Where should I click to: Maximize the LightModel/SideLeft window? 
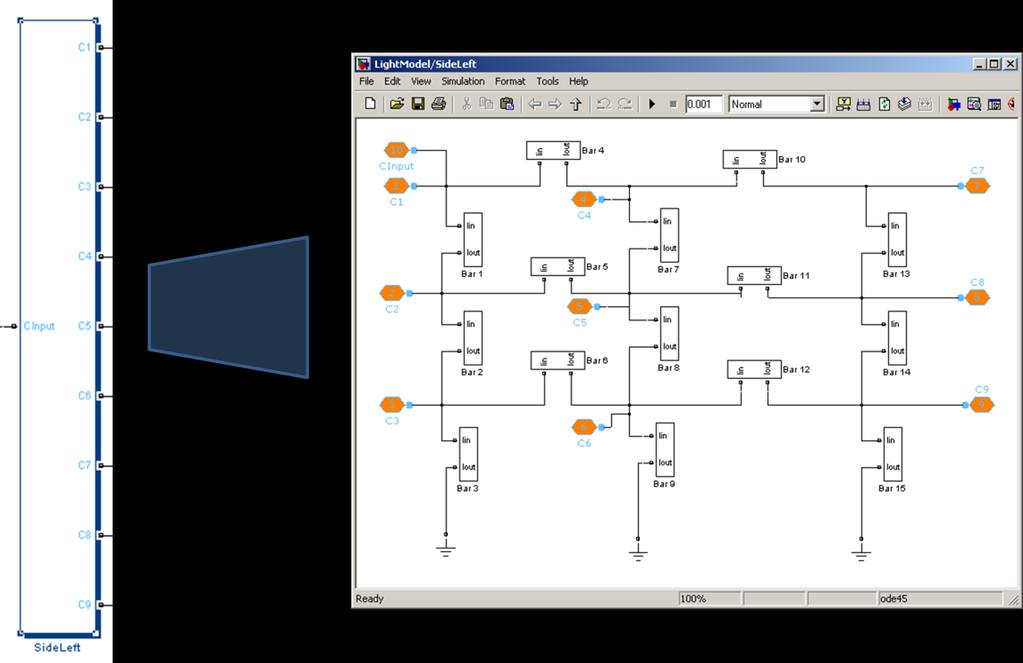[x=994, y=63]
